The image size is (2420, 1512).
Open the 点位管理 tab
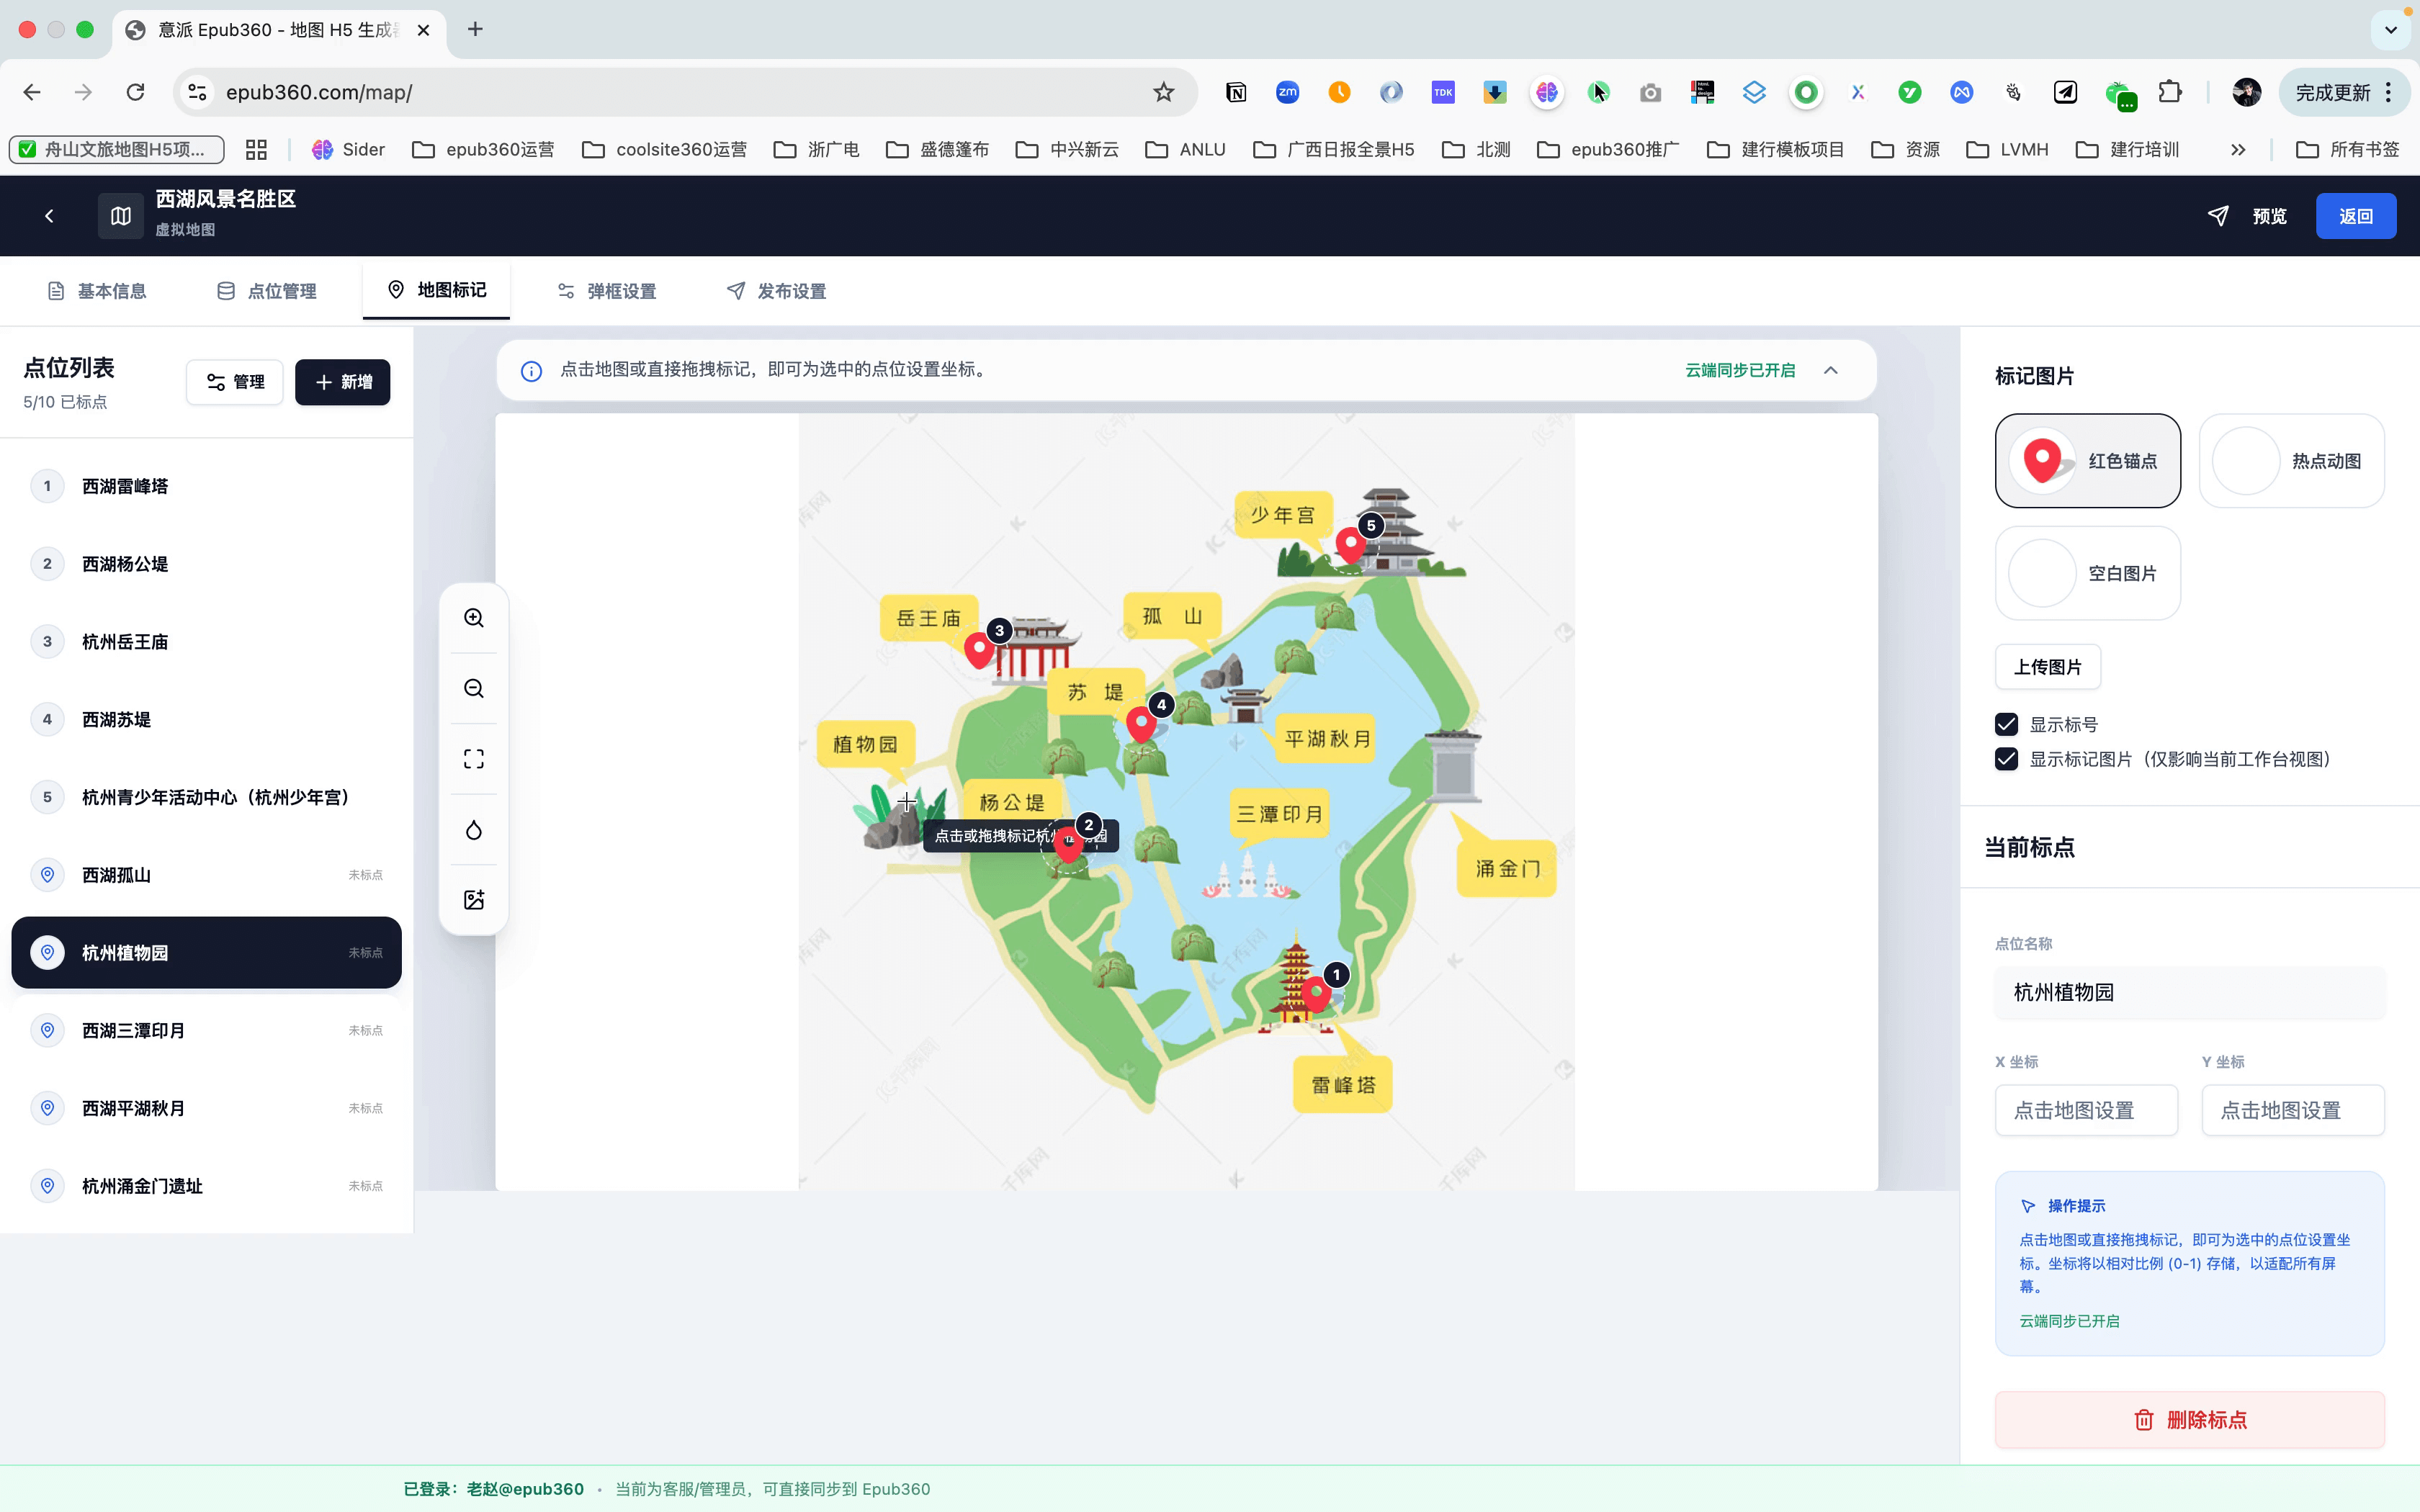point(267,291)
